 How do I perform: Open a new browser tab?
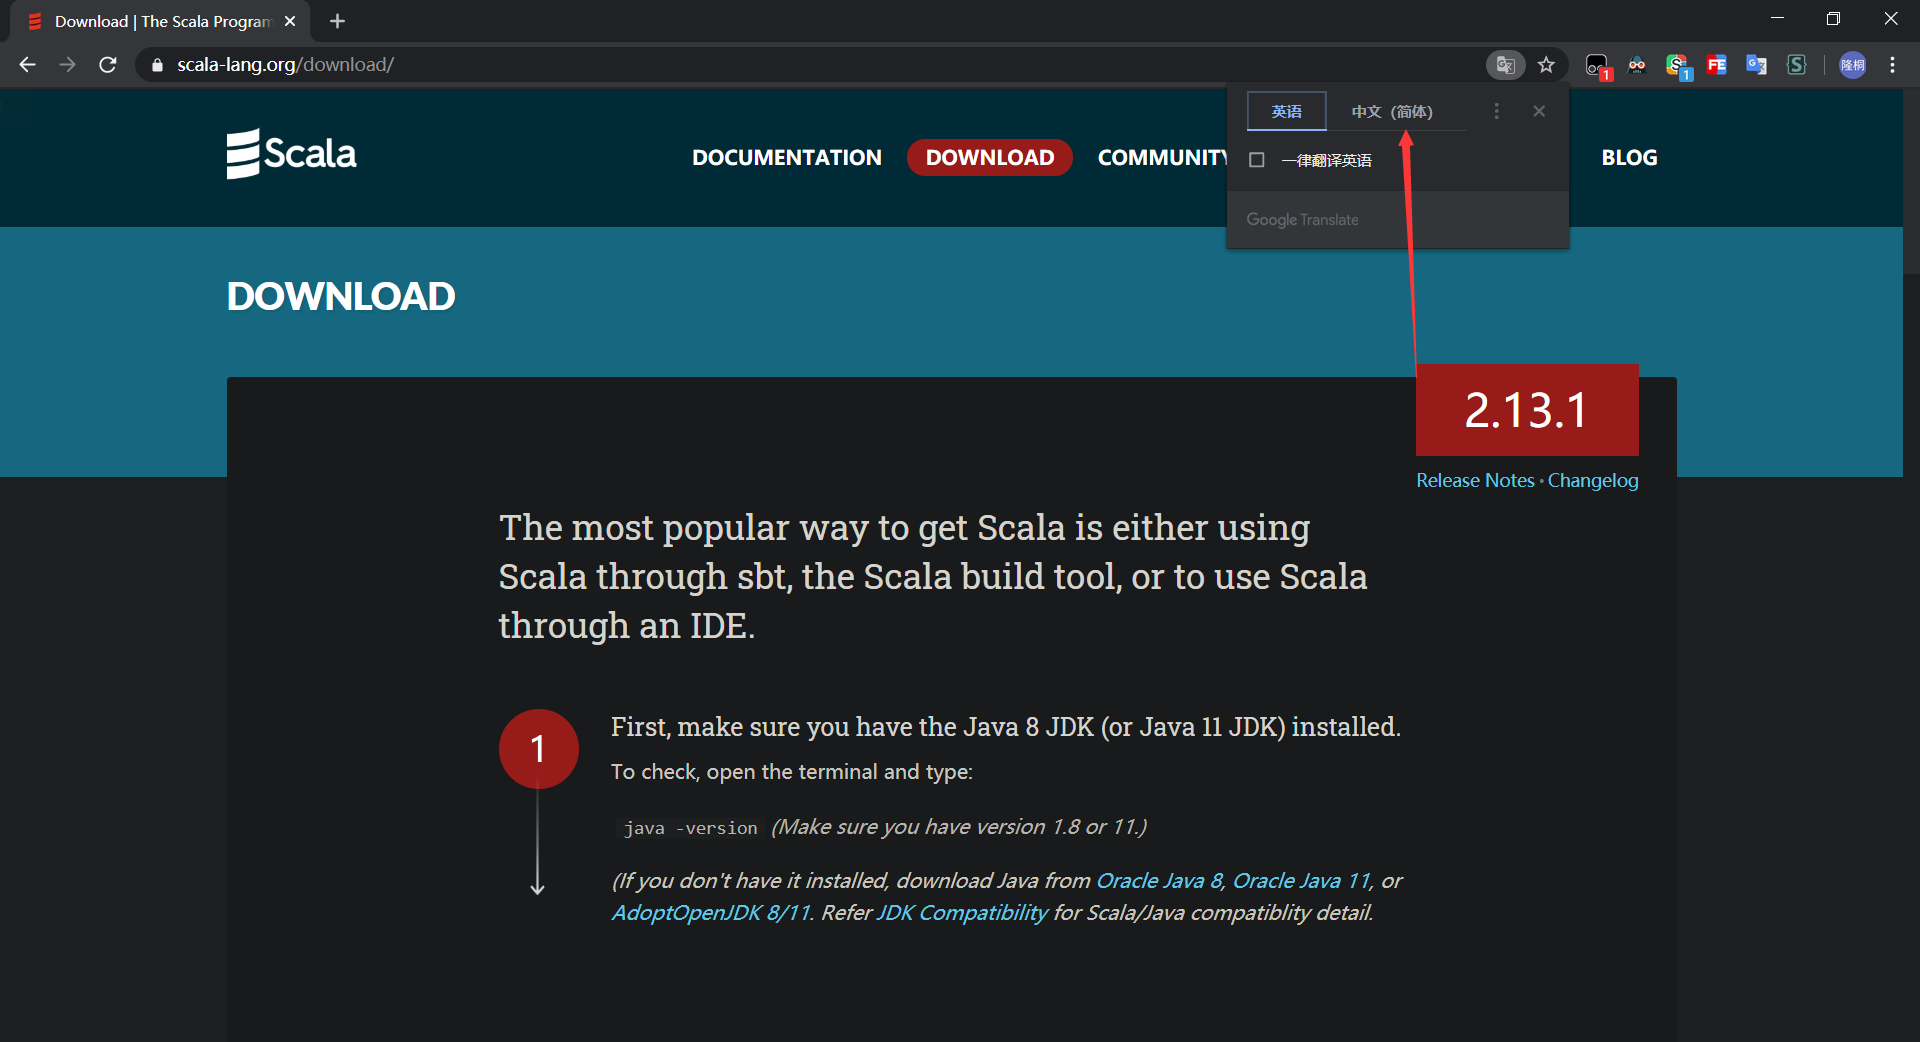pos(337,21)
